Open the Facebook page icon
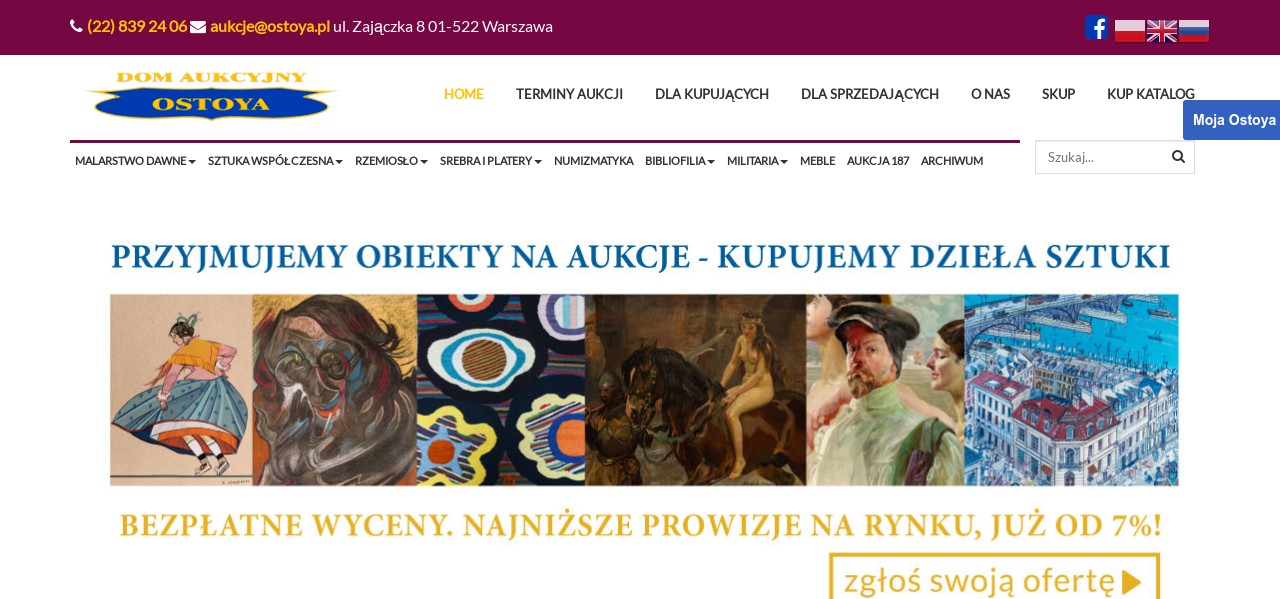 pyautogui.click(x=1097, y=28)
